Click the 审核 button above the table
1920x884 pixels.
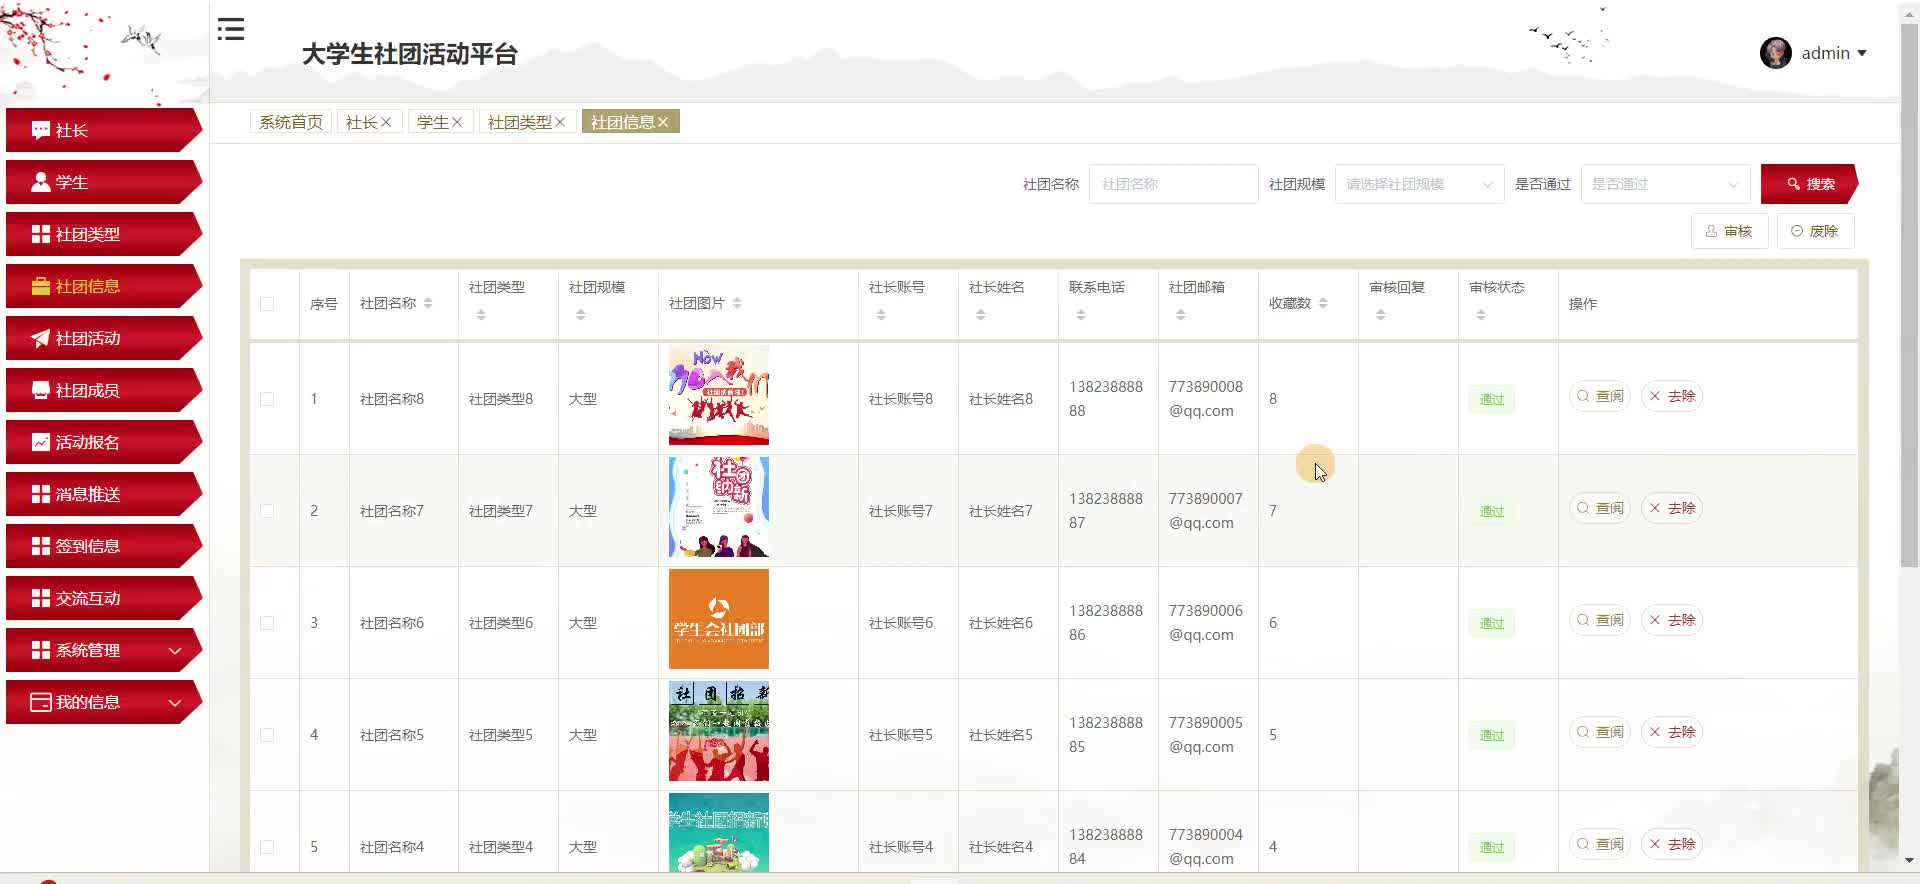1729,231
